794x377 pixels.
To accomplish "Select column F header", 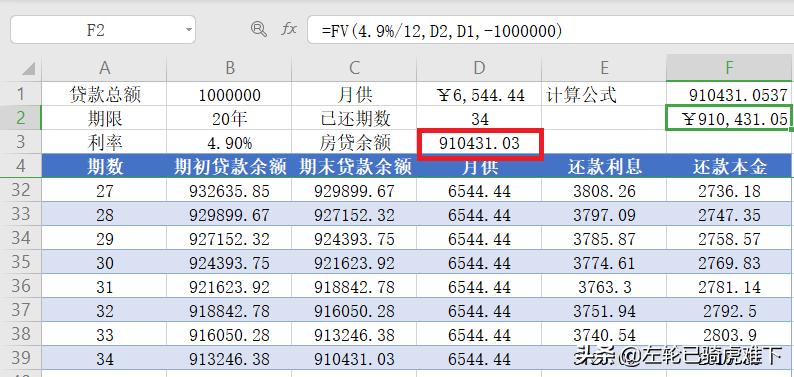I will click(729, 68).
